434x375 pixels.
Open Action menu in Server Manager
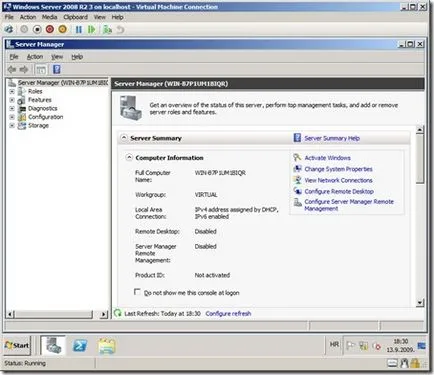click(x=35, y=57)
